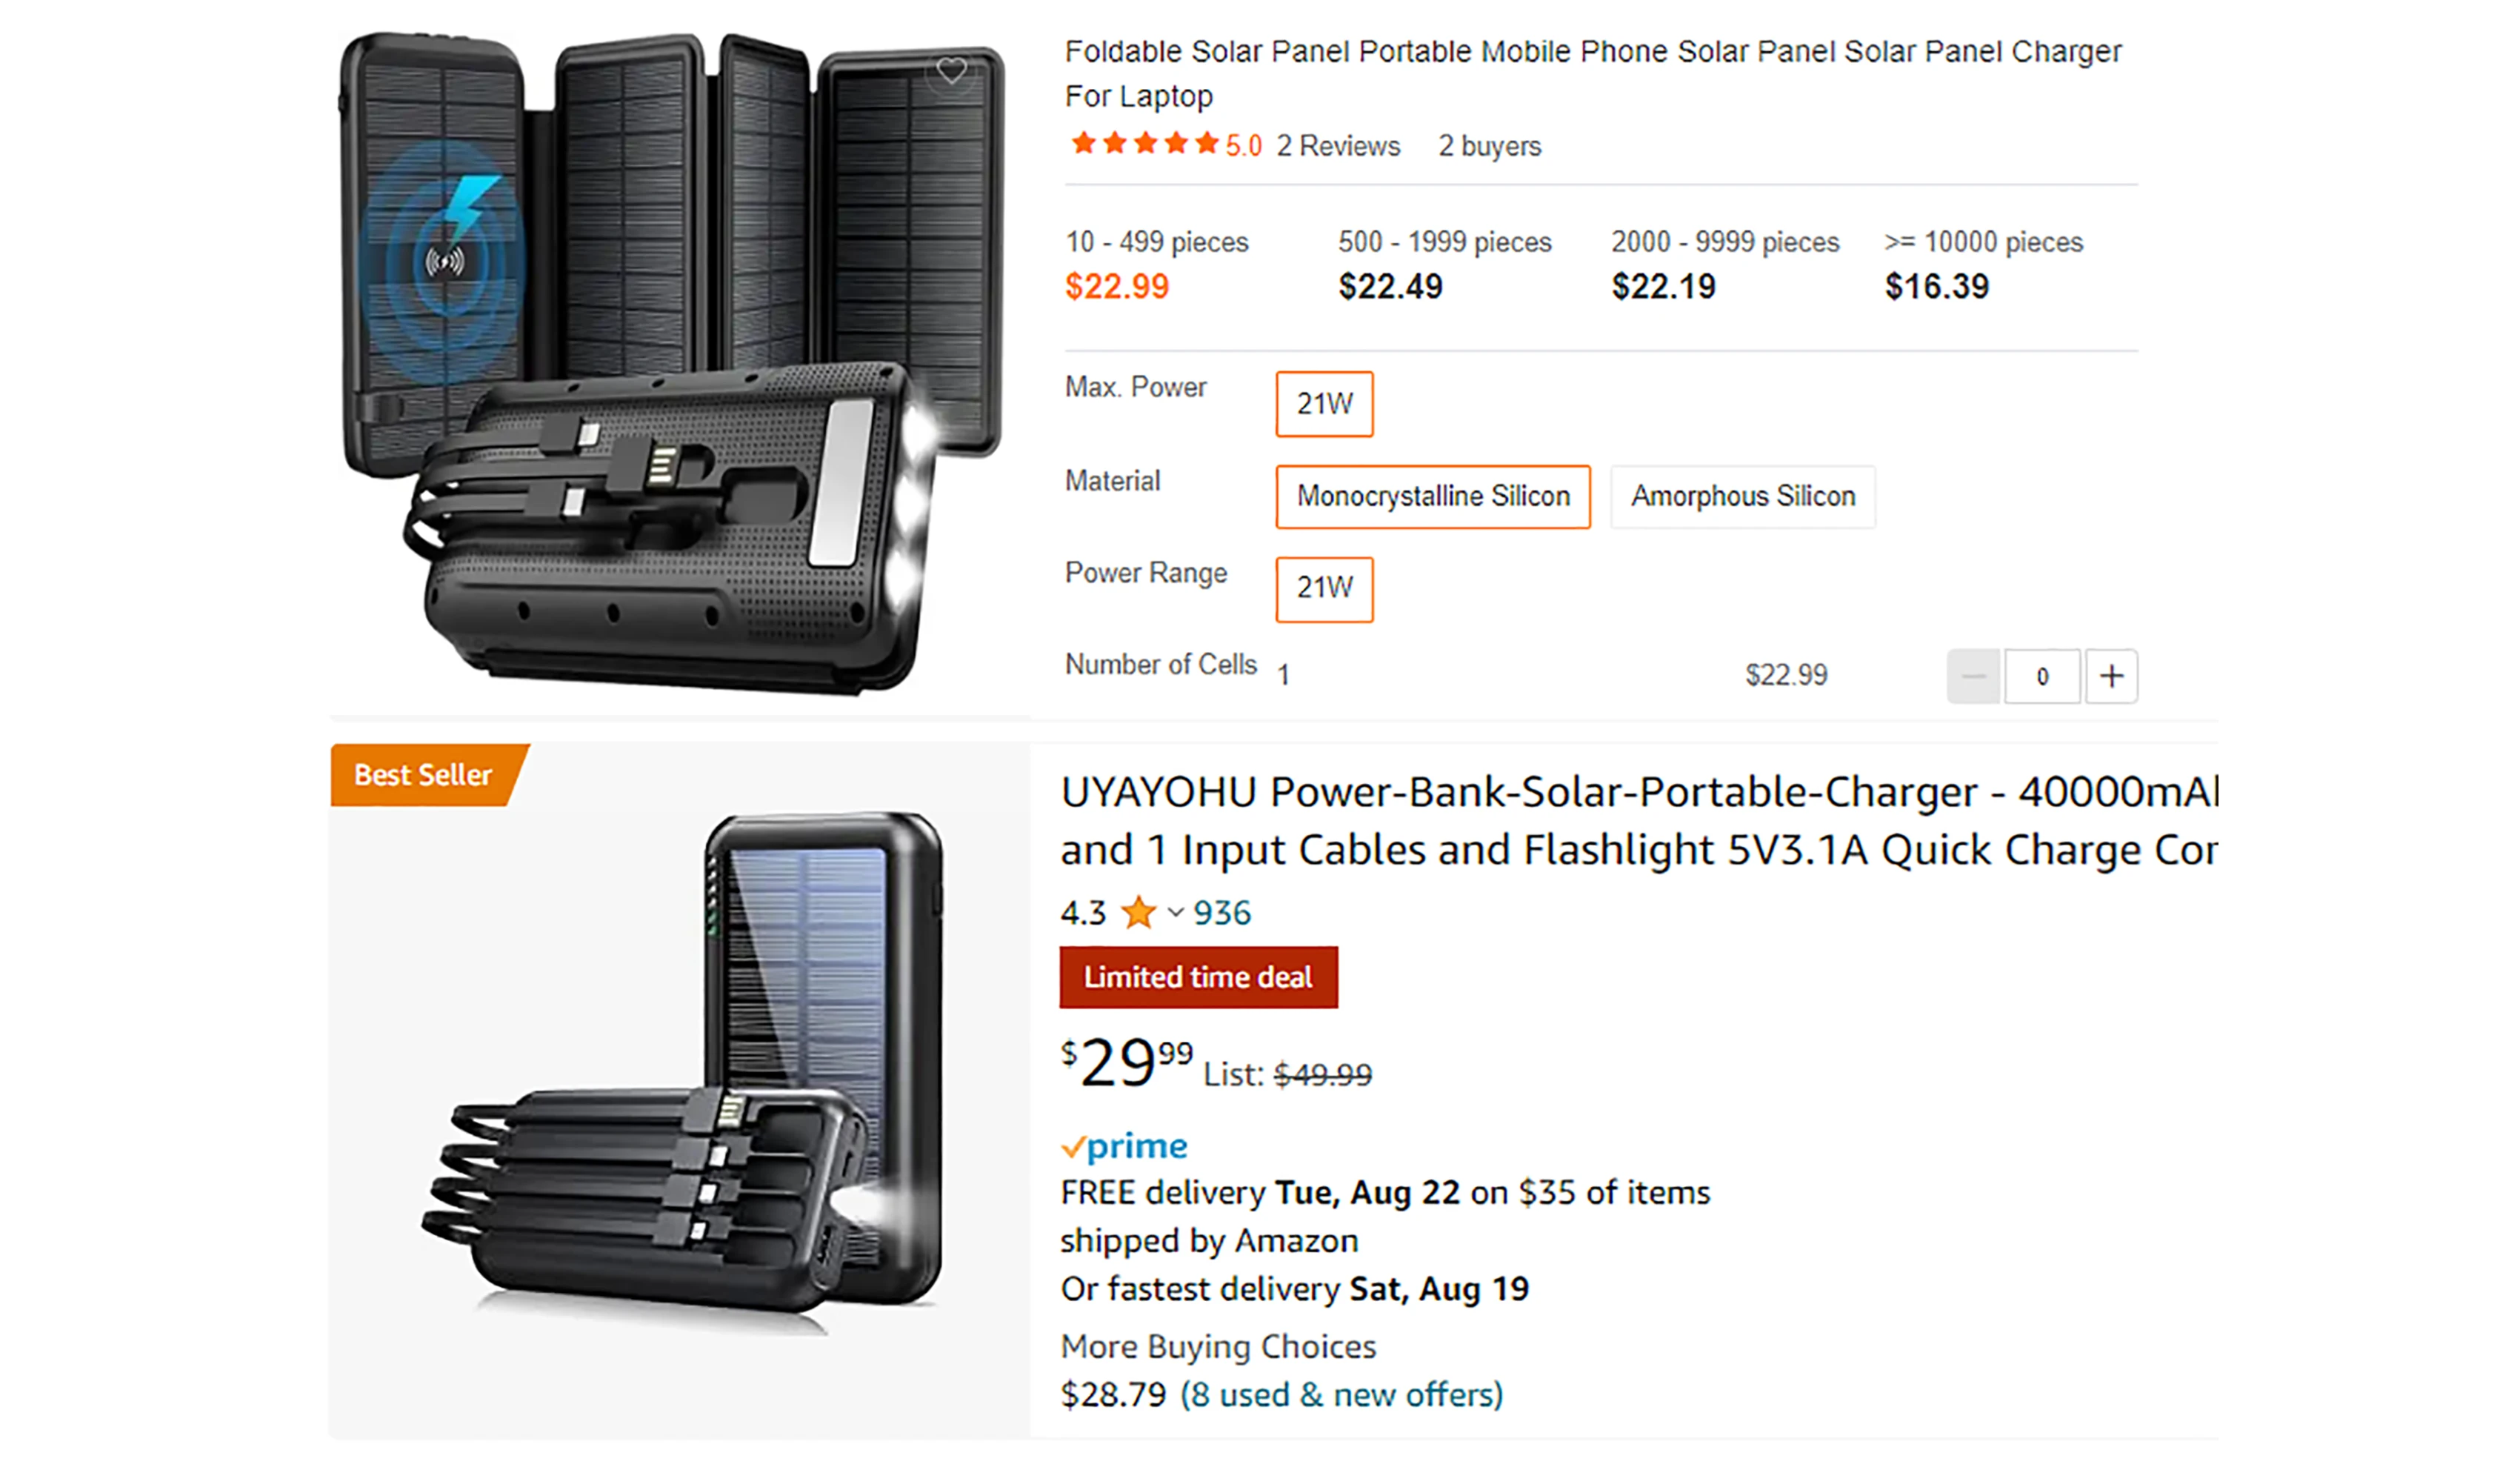2520x1470 pixels.
Task: Open the 2 Reviews link
Action: [1338, 146]
